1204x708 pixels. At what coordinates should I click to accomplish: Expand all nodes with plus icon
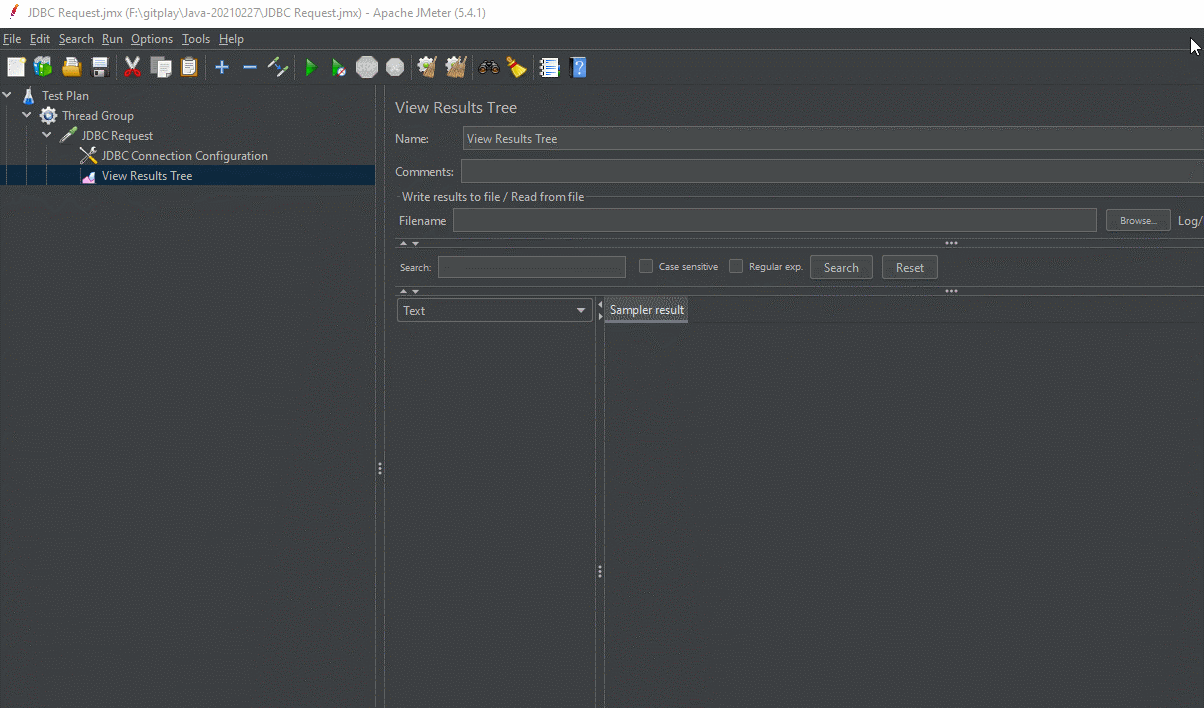(x=222, y=67)
